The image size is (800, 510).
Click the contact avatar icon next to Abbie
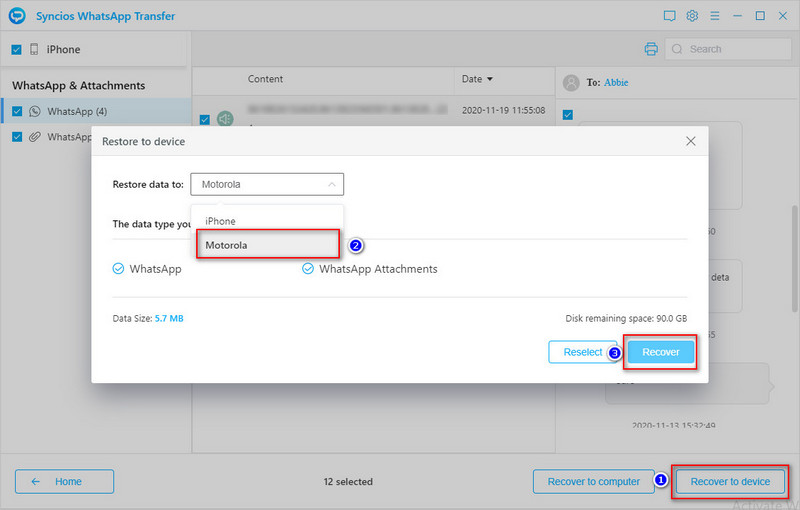[x=571, y=83]
